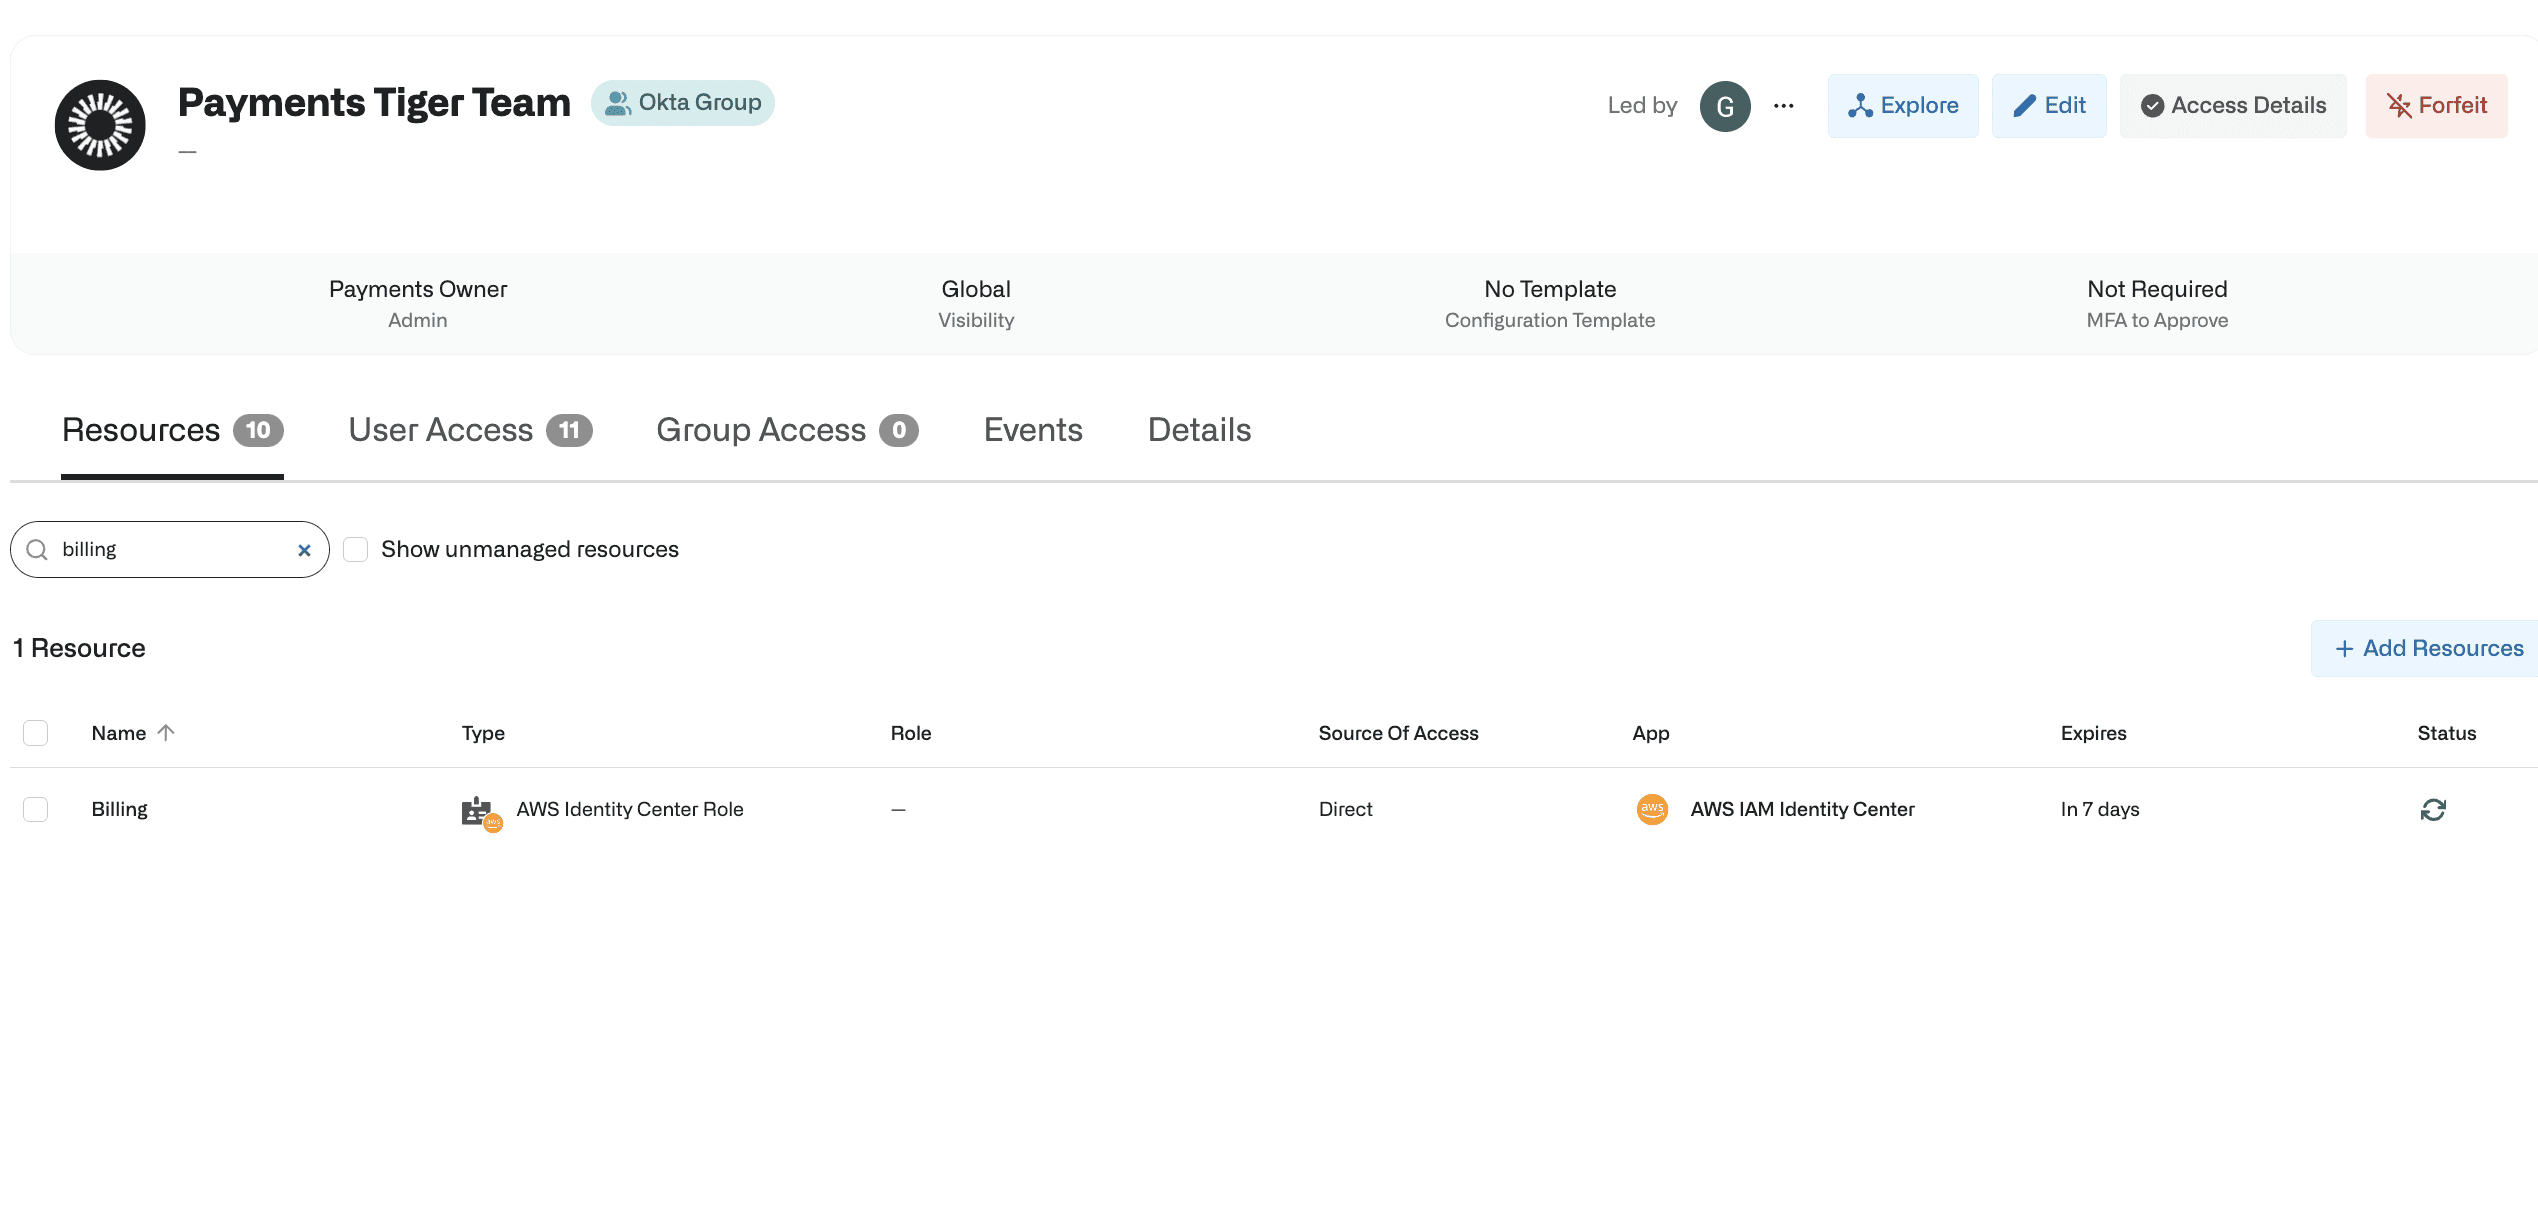Screen dimensions: 2538x1226
Task: Click the Expires column header
Action: click(2093, 733)
